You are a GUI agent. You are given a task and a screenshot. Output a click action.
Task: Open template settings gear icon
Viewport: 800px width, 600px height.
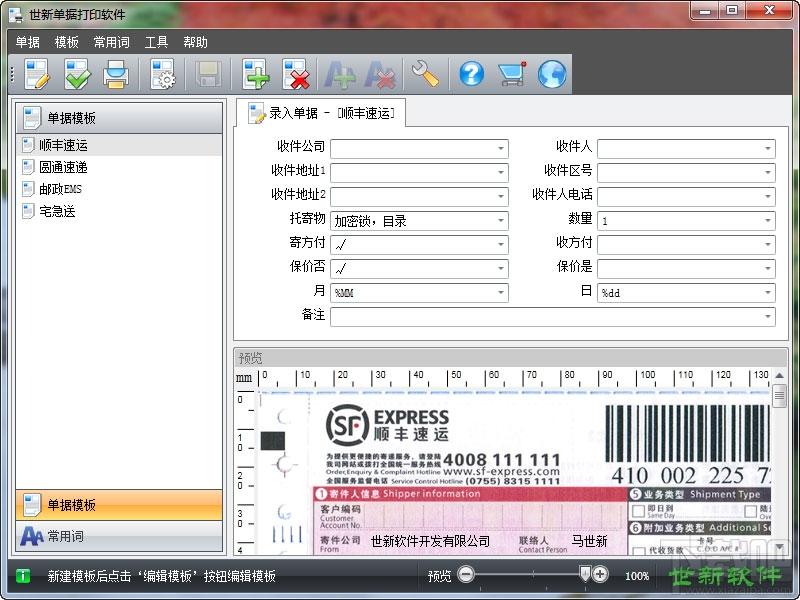tap(163, 74)
